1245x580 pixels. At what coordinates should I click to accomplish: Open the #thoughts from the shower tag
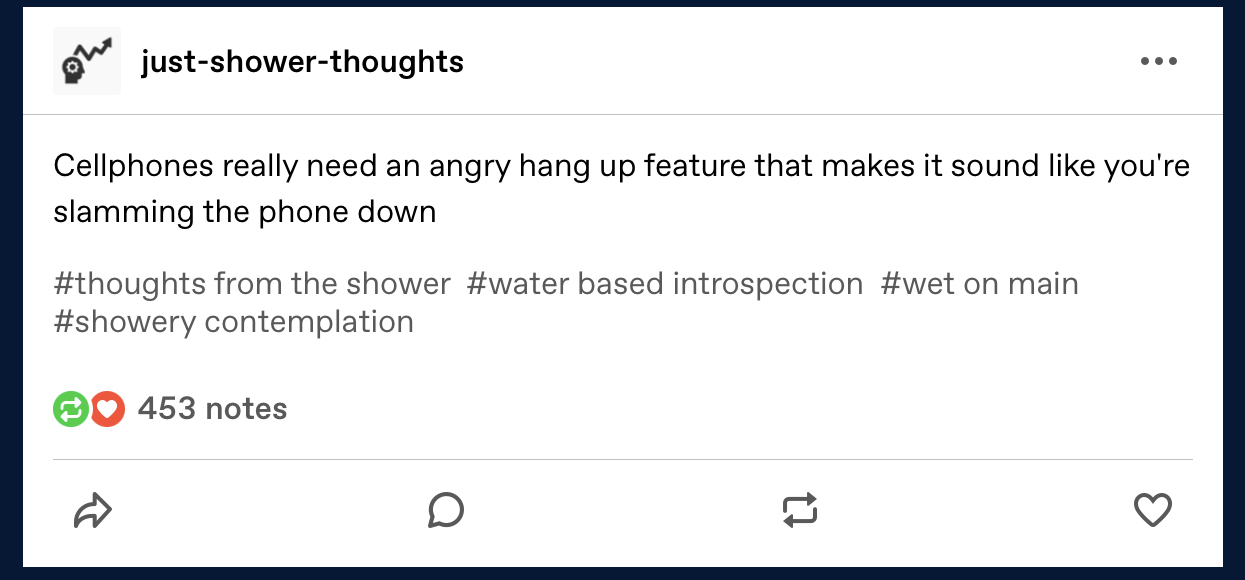(x=252, y=284)
